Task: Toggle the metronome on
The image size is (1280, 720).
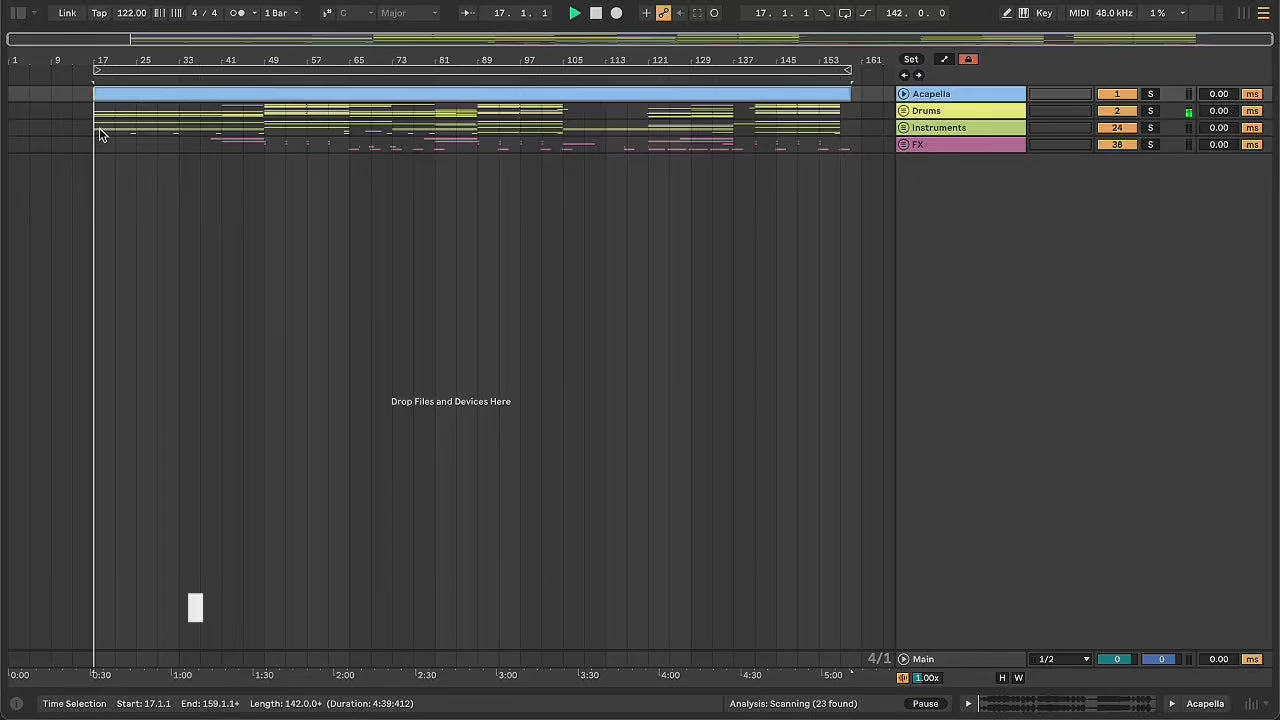Action: coord(238,13)
